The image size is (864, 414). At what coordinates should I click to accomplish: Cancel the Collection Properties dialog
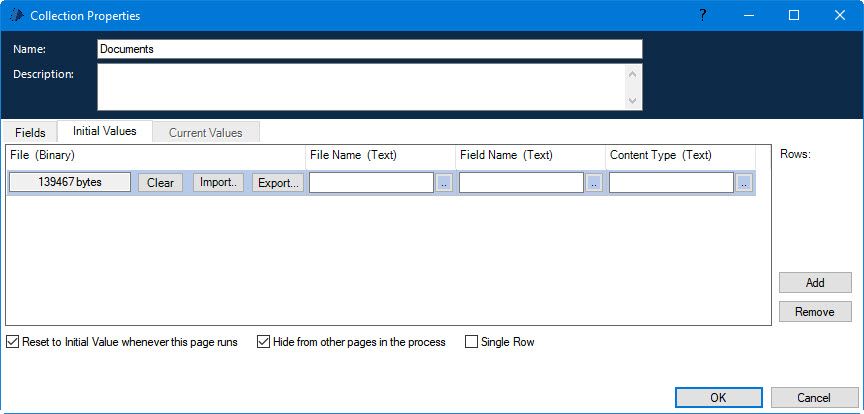(x=814, y=397)
